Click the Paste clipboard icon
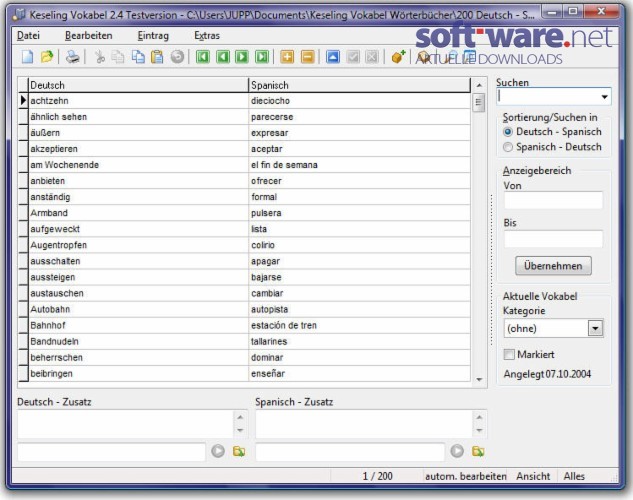This screenshot has height=500, width=633. 157,56
